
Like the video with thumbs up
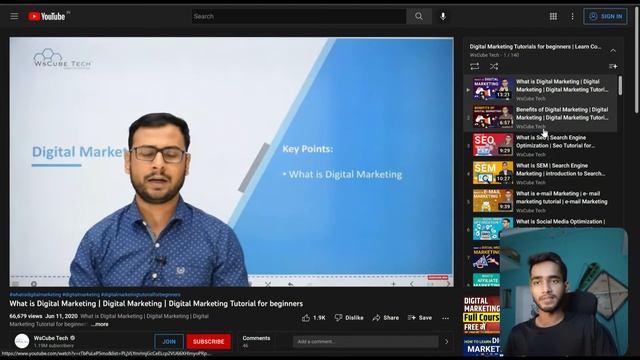pos(313,318)
